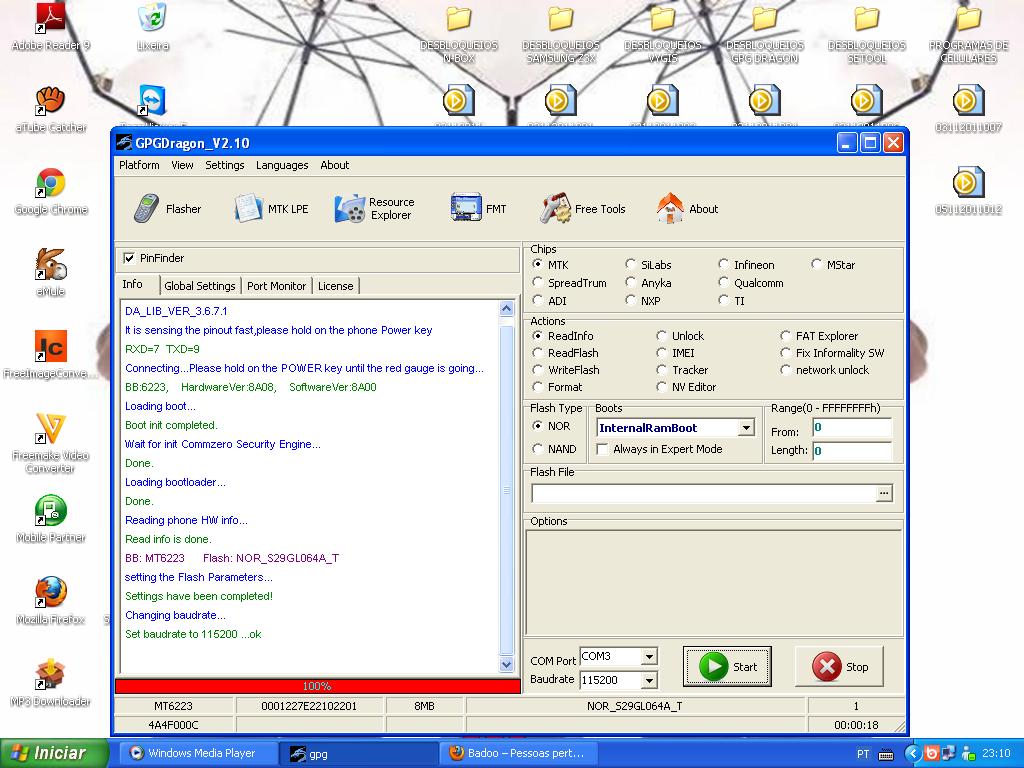Open the Platform menu
1024x768 pixels.
[139, 165]
